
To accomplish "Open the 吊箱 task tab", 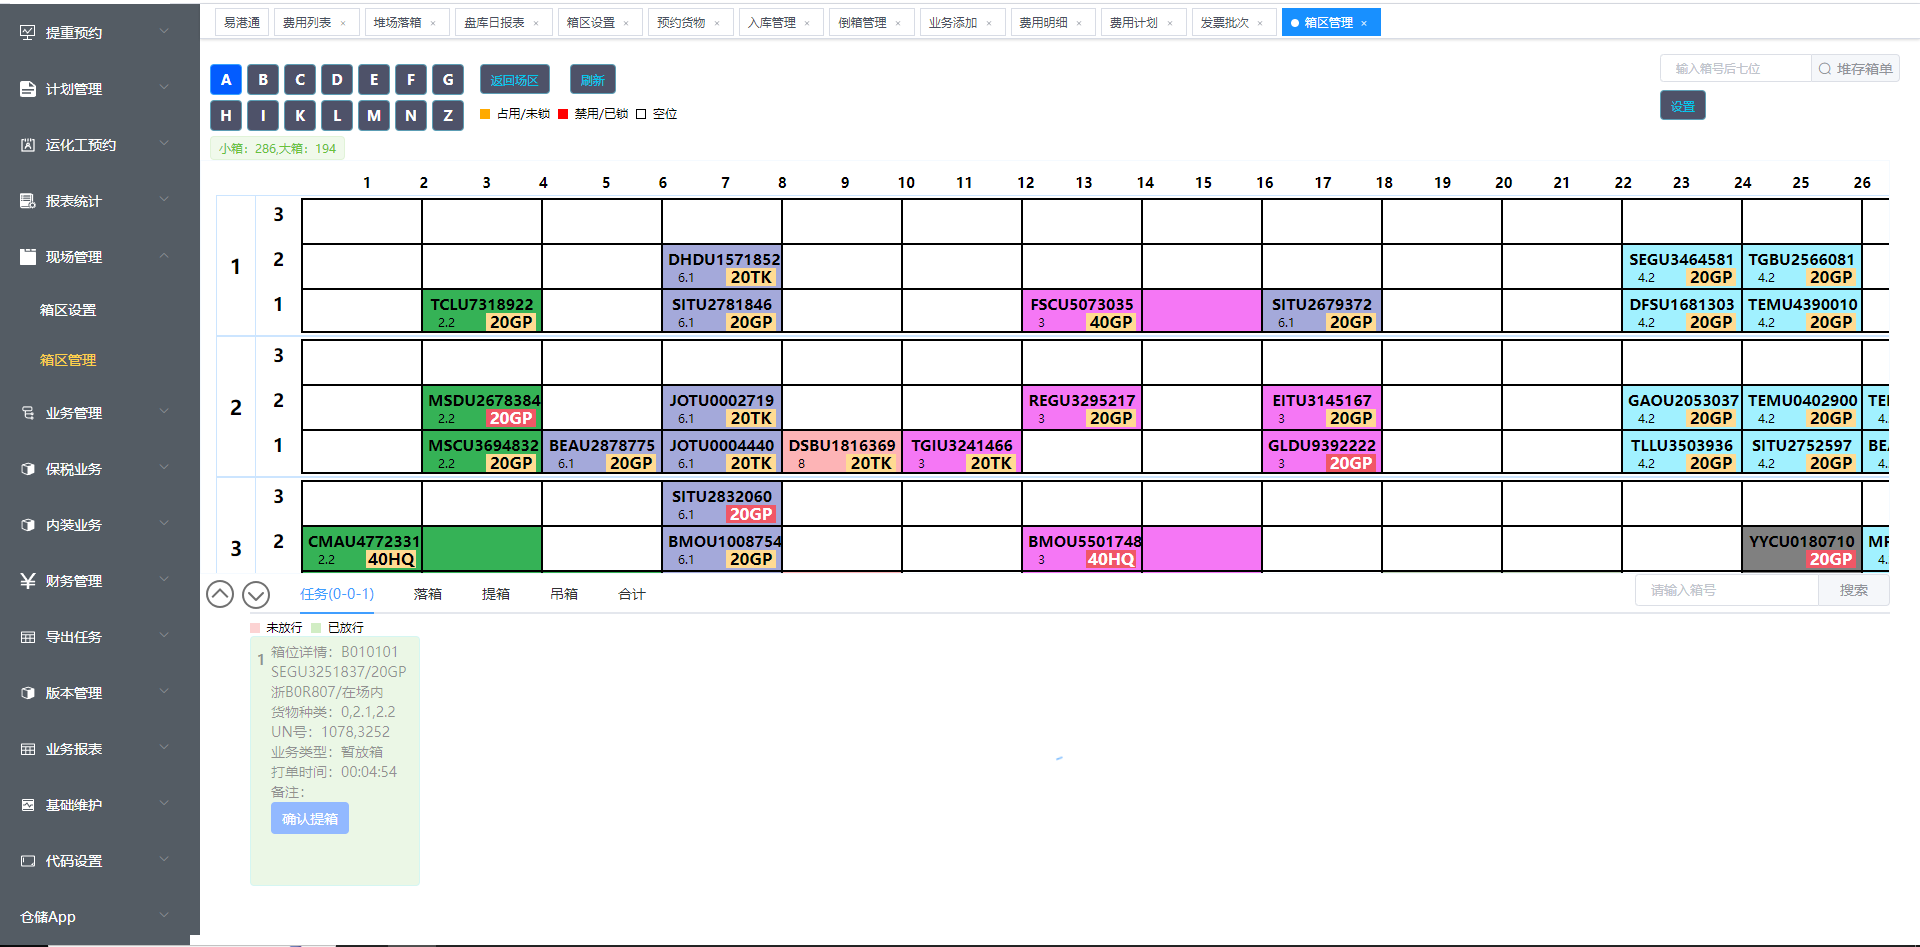I will [x=564, y=594].
